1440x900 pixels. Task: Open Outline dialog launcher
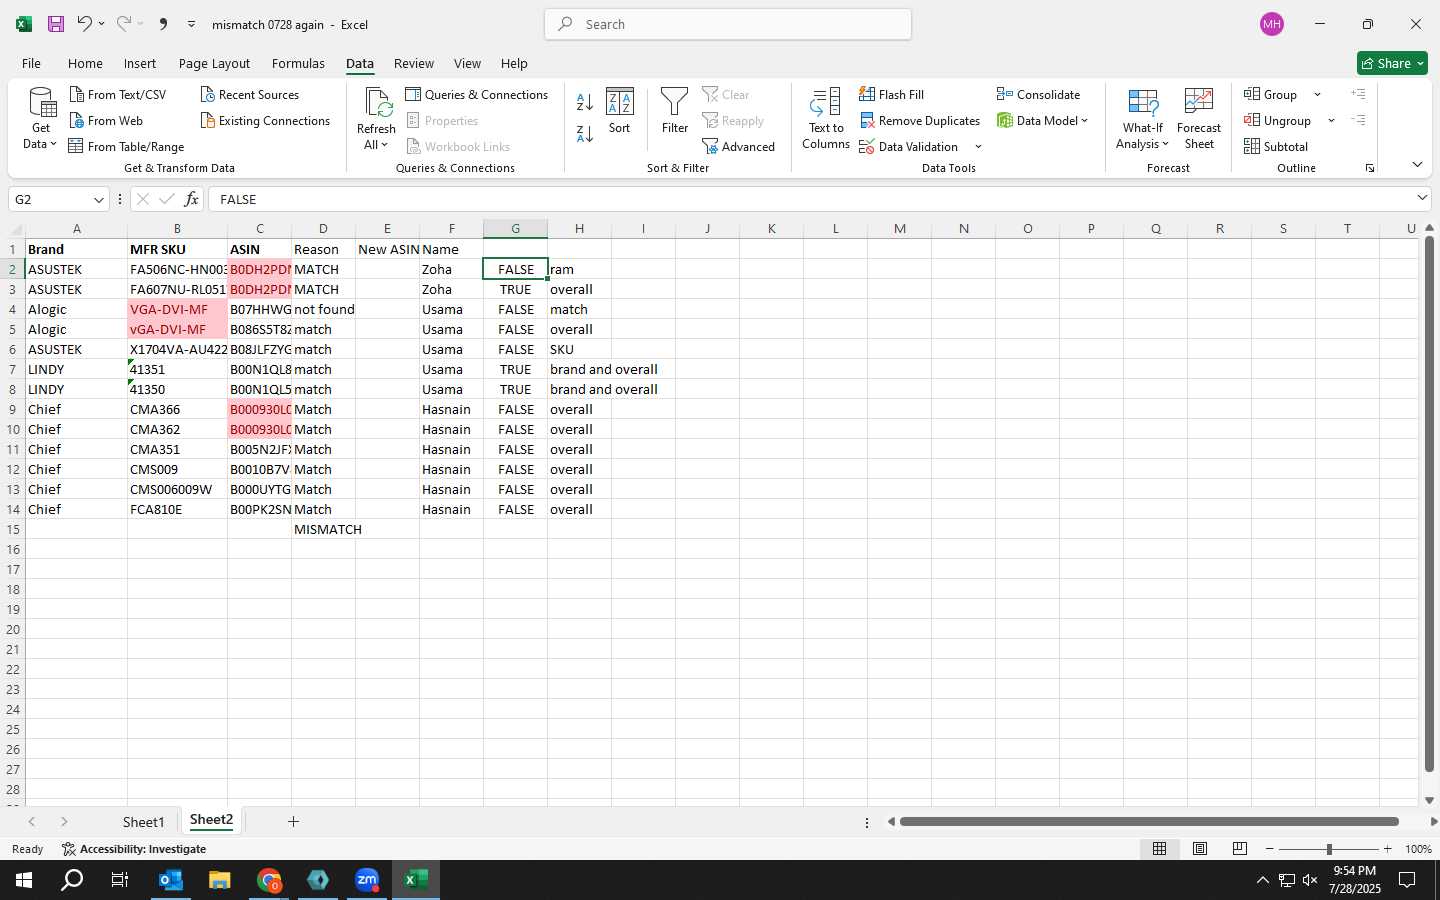(1370, 168)
